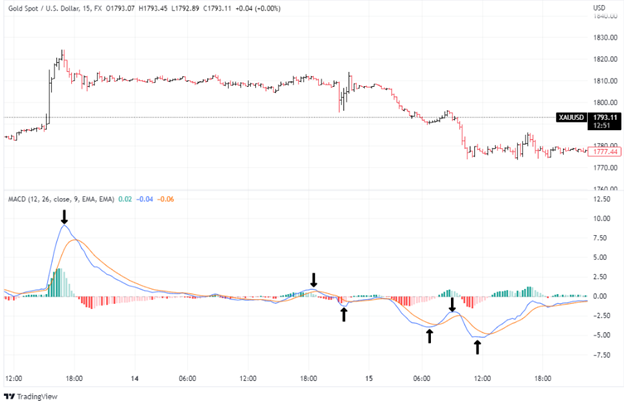Open the MACD (12, 26, close, 9) indicator legend
624x401 pixels.
[60, 199]
